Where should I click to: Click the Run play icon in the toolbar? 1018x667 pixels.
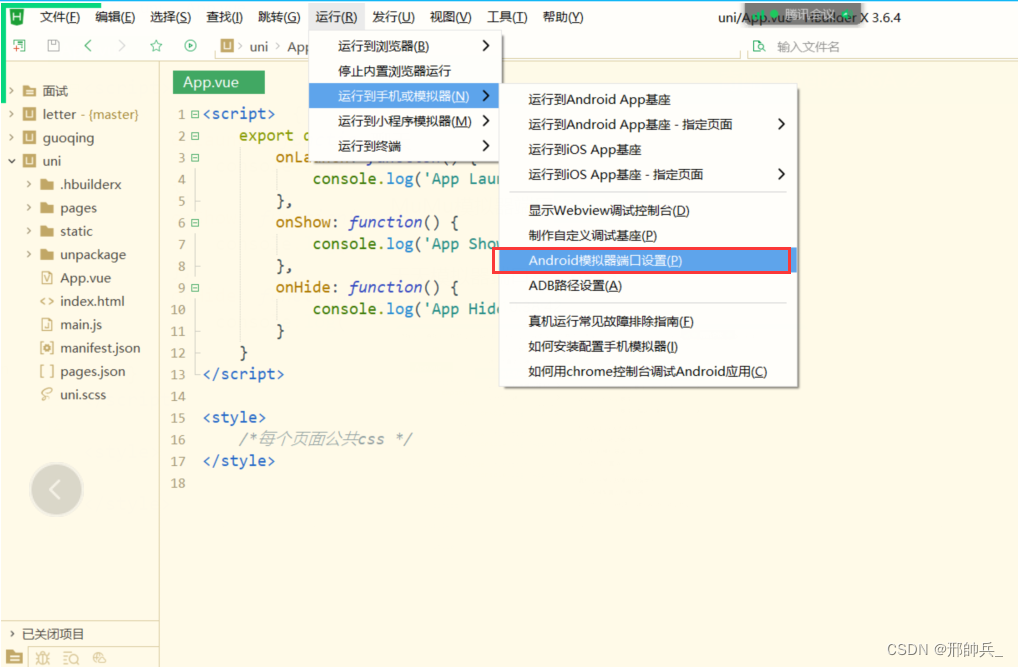(x=190, y=45)
